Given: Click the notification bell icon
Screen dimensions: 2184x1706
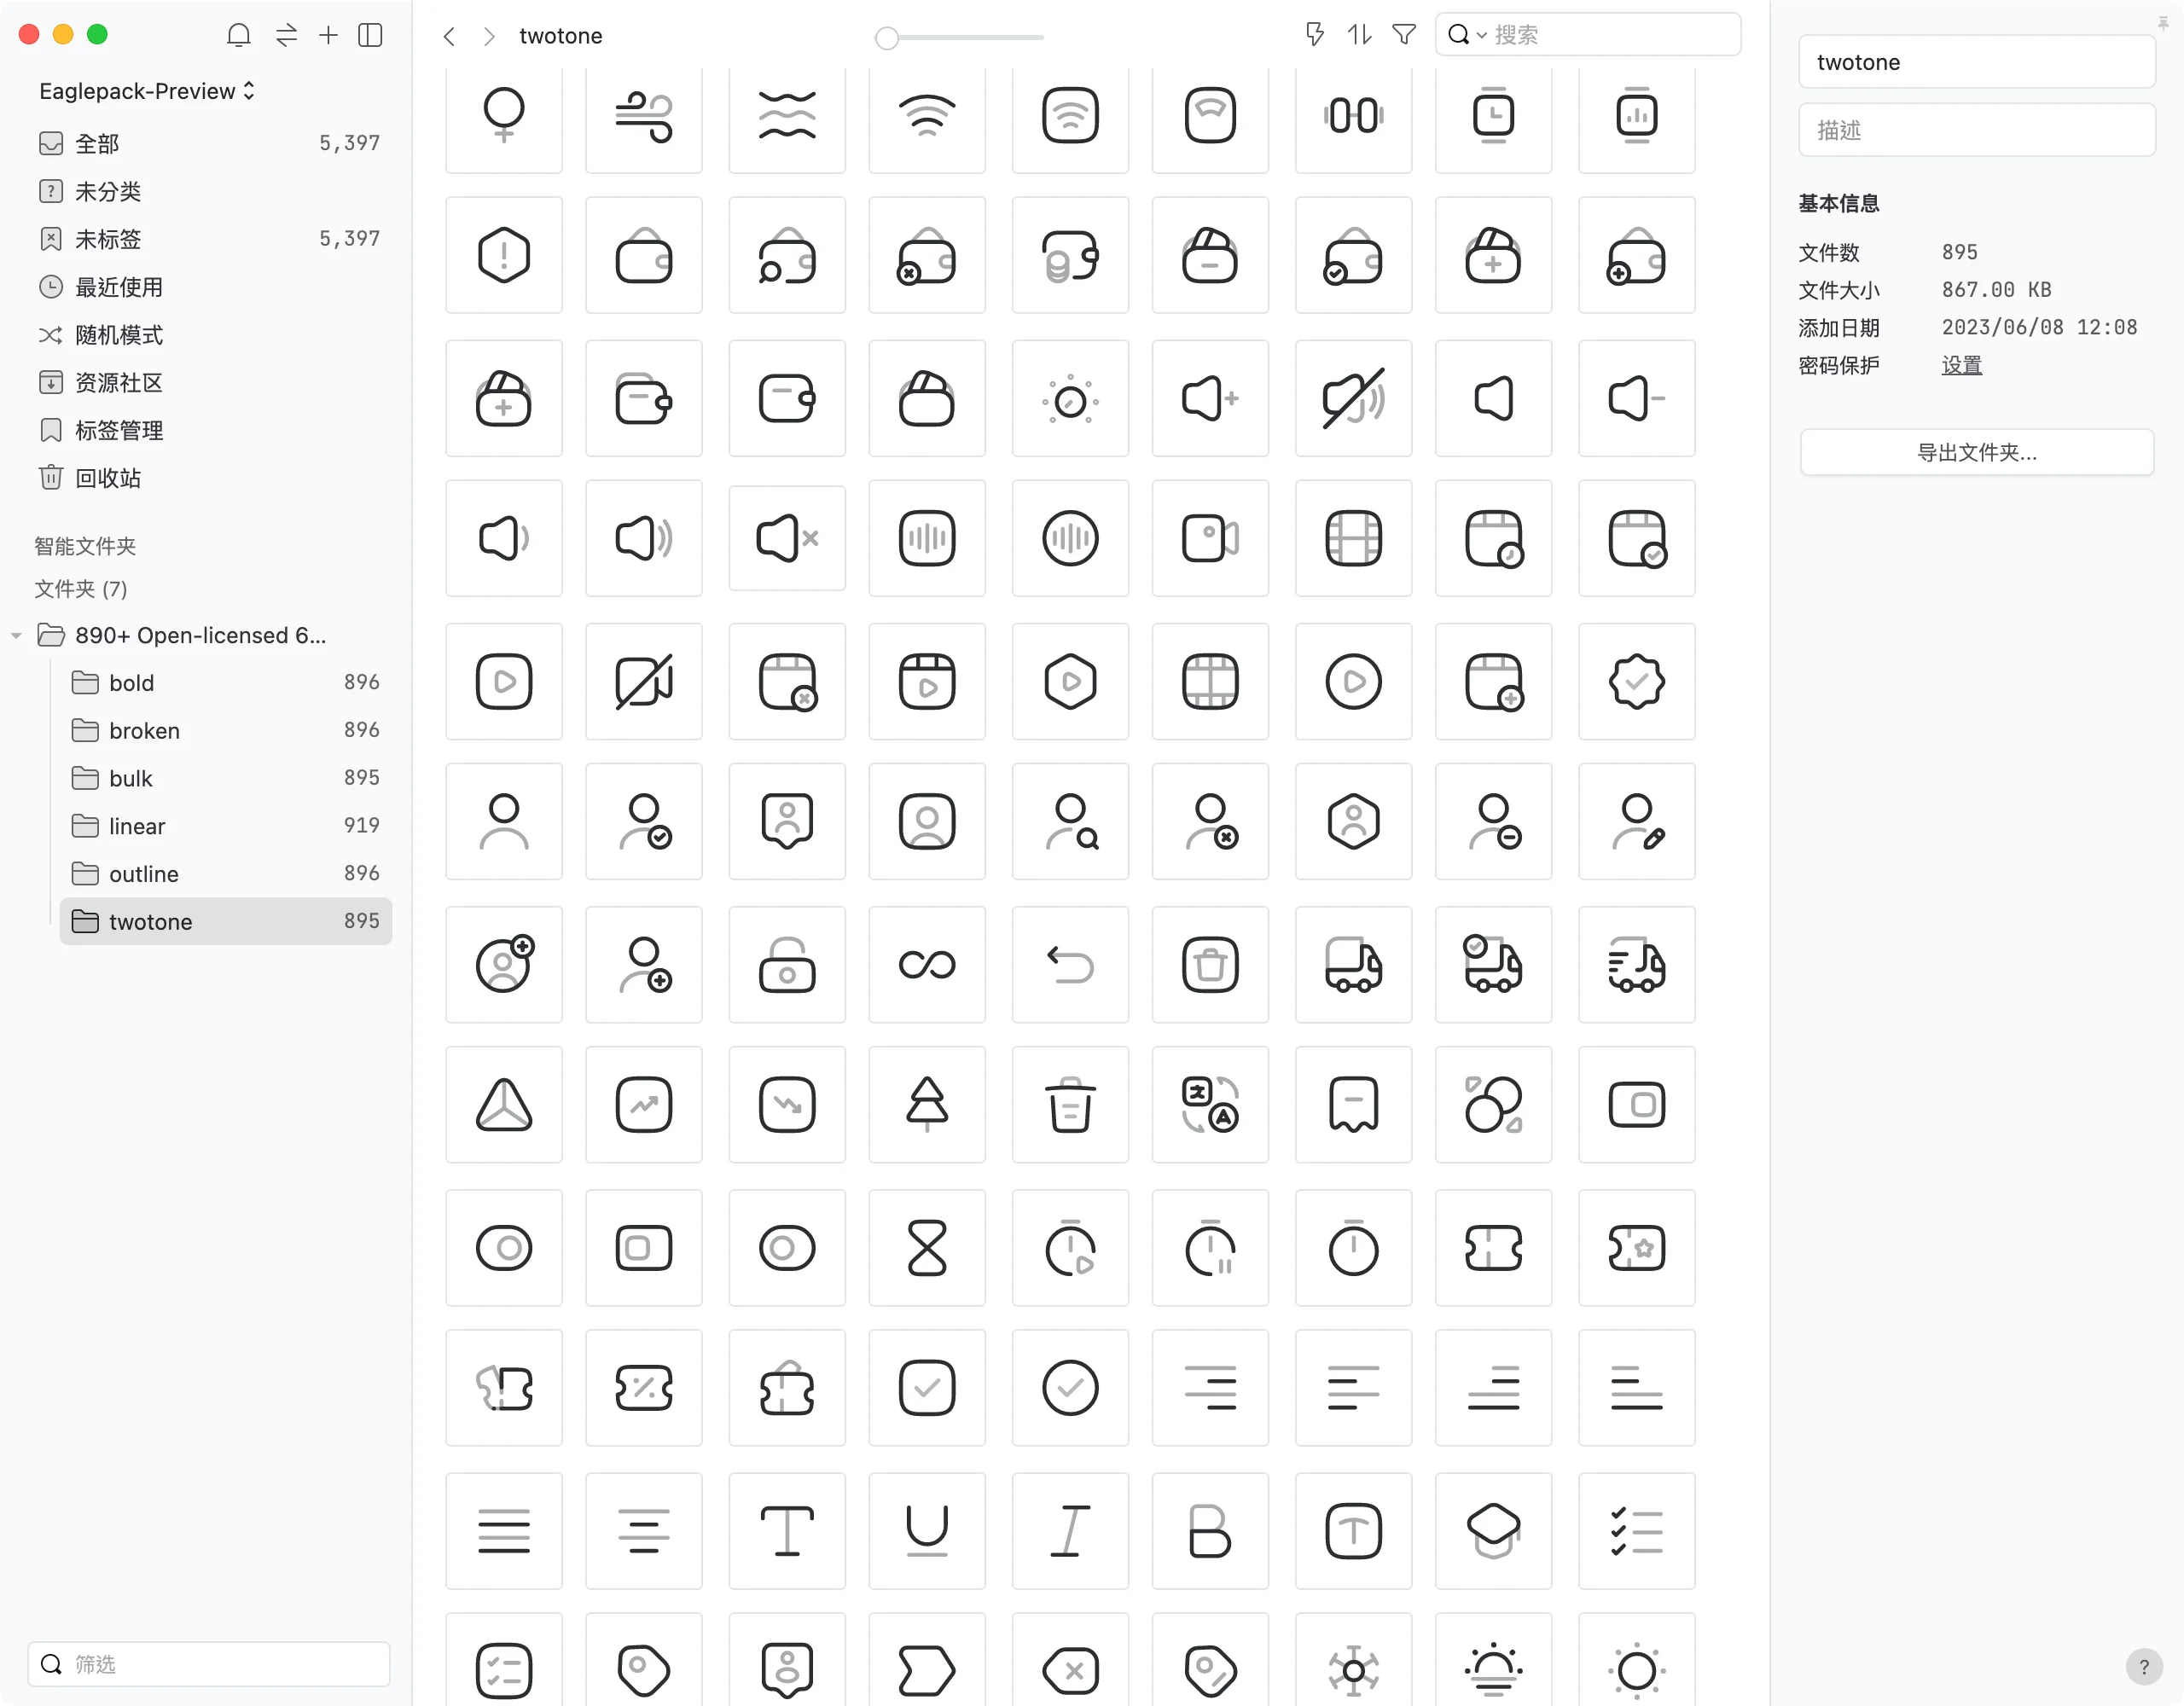Looking at the screenshot, I should click(x=238, y=36).
